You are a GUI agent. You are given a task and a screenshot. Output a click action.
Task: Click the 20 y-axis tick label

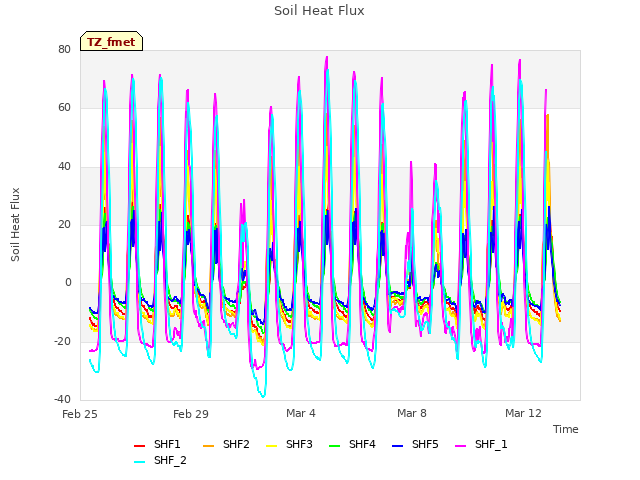click(x=64, y=224)
